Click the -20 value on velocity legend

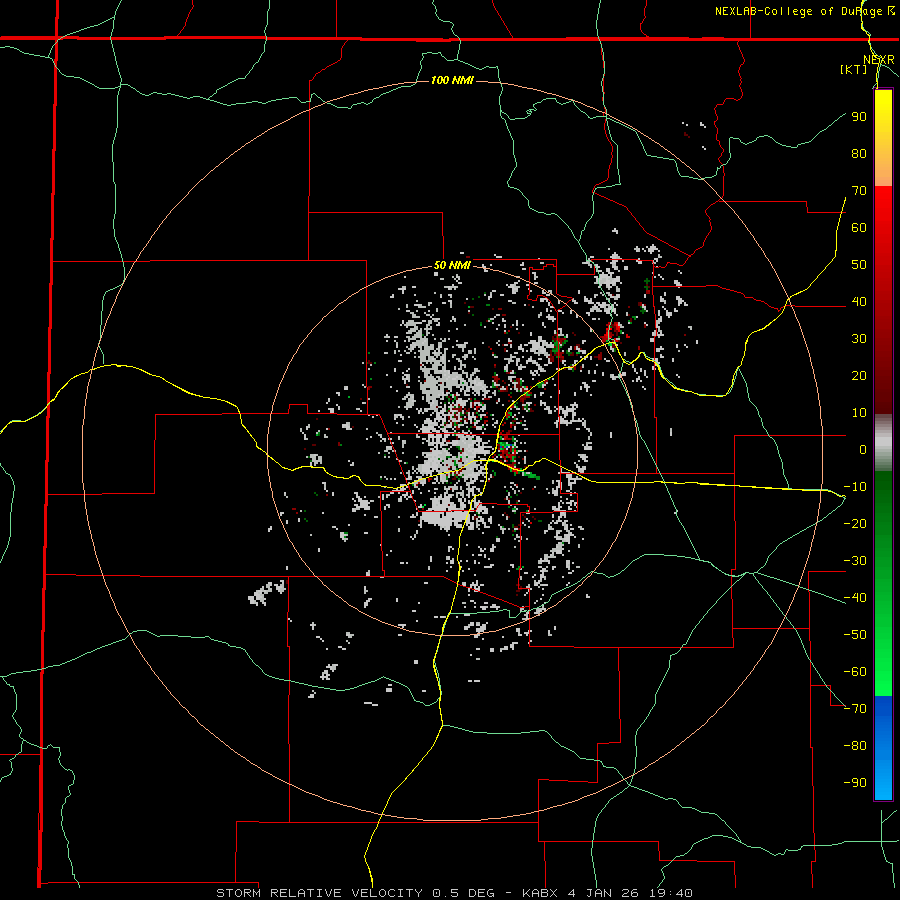pyautogui.click(x=855, y=523)
